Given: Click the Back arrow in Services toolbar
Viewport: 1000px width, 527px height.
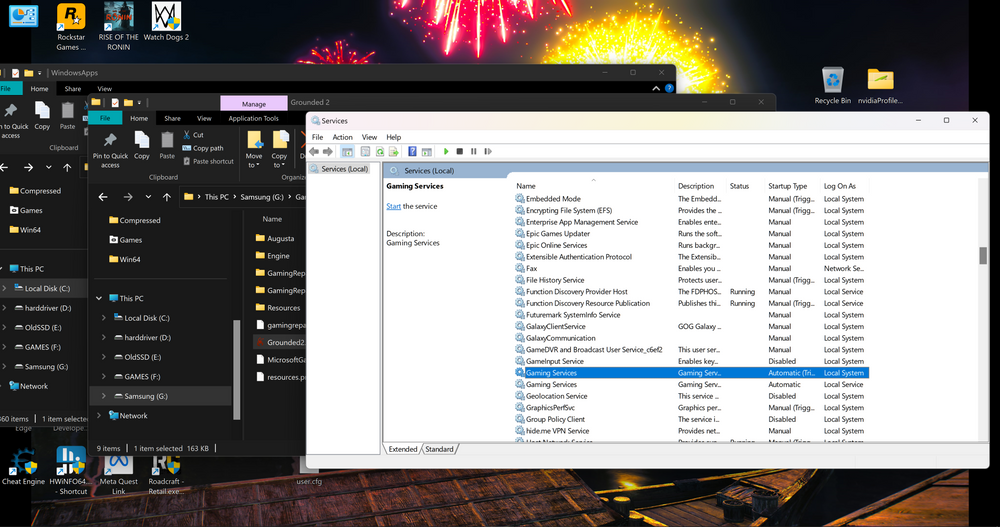Looking at the screenshot, I should [314, 151].
